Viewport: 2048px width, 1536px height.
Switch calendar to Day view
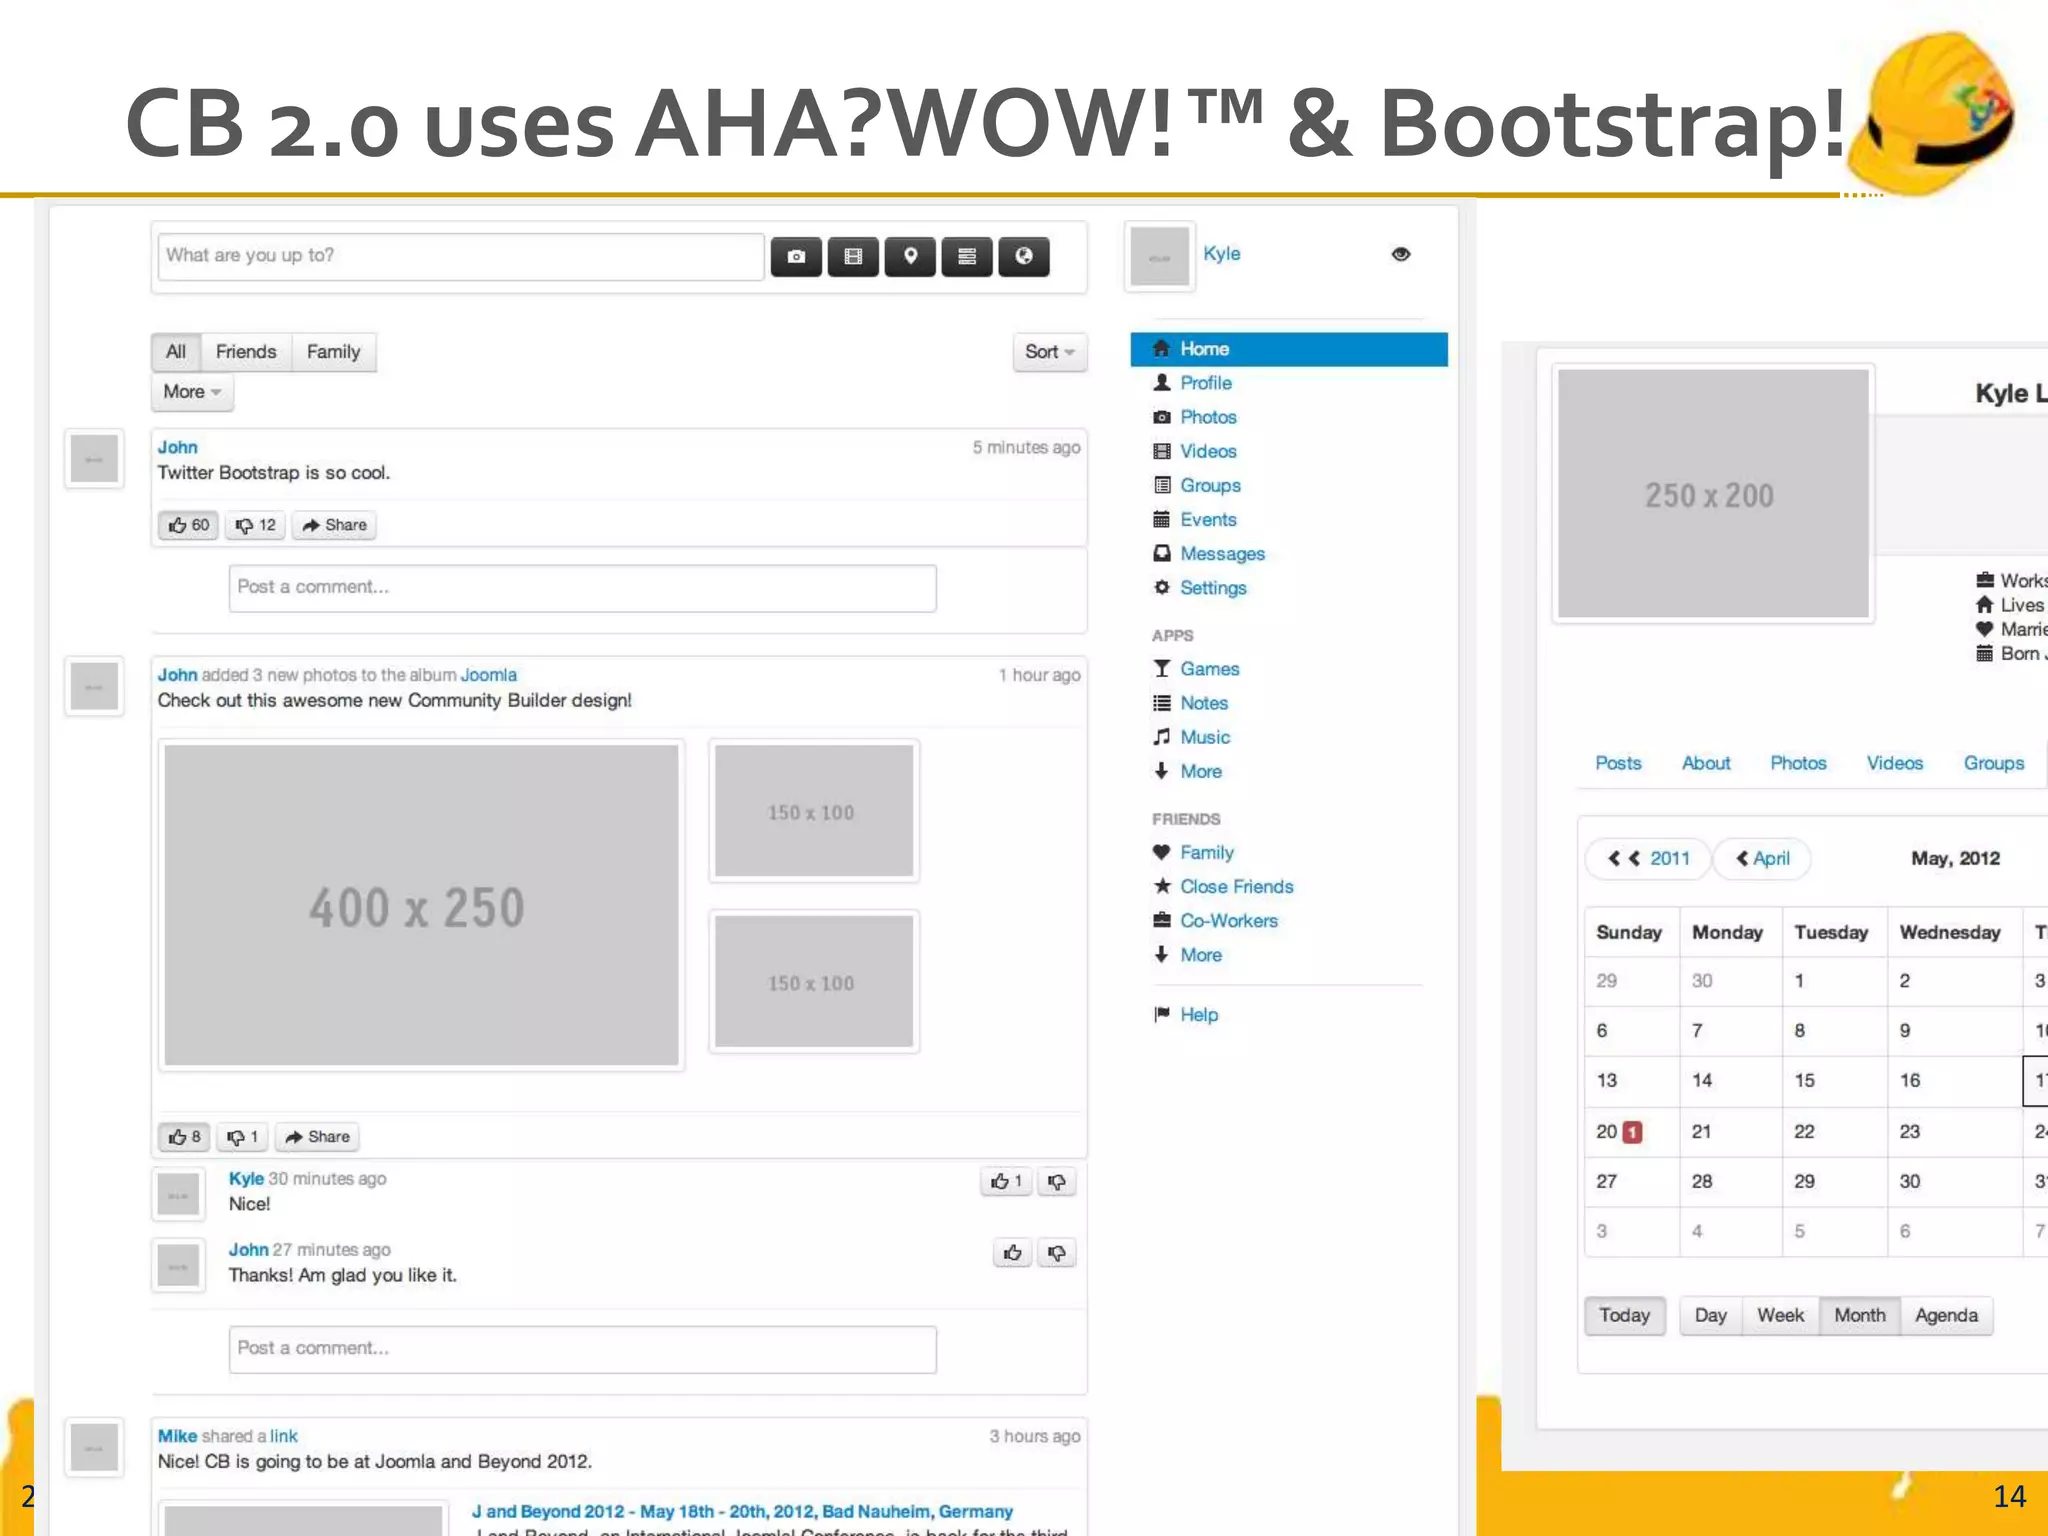coord(1711,1316)
